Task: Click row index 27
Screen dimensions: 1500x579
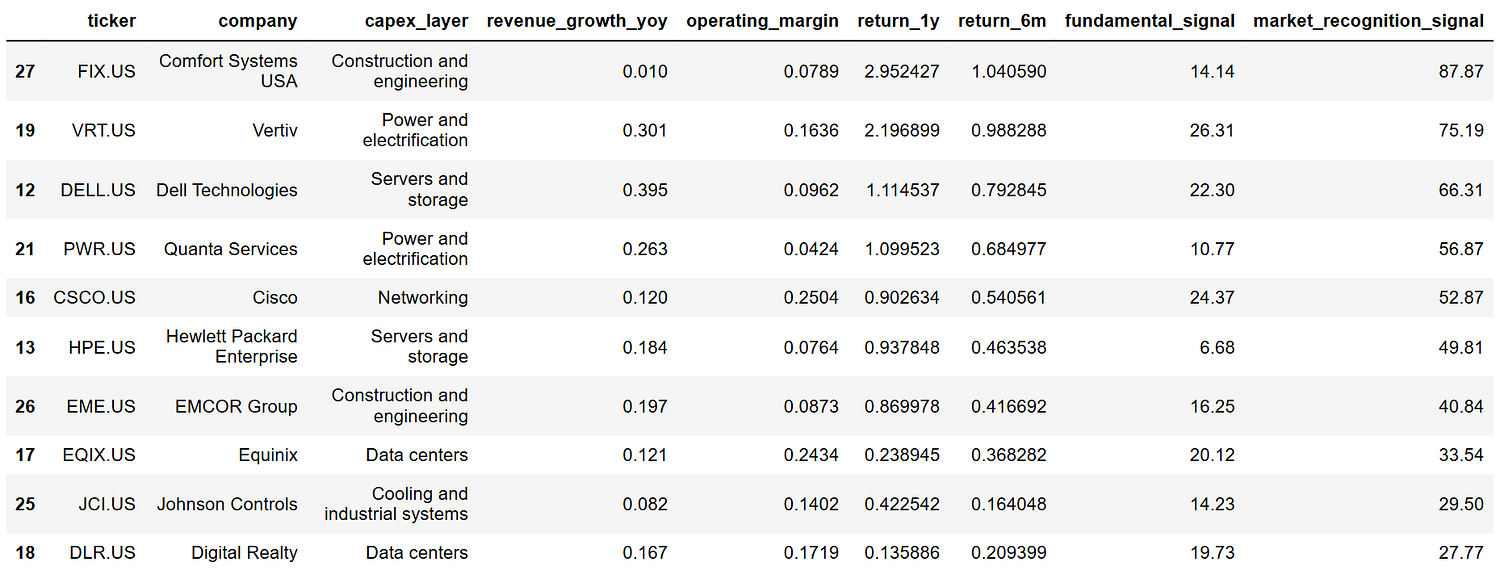Action: coord(25,72)
